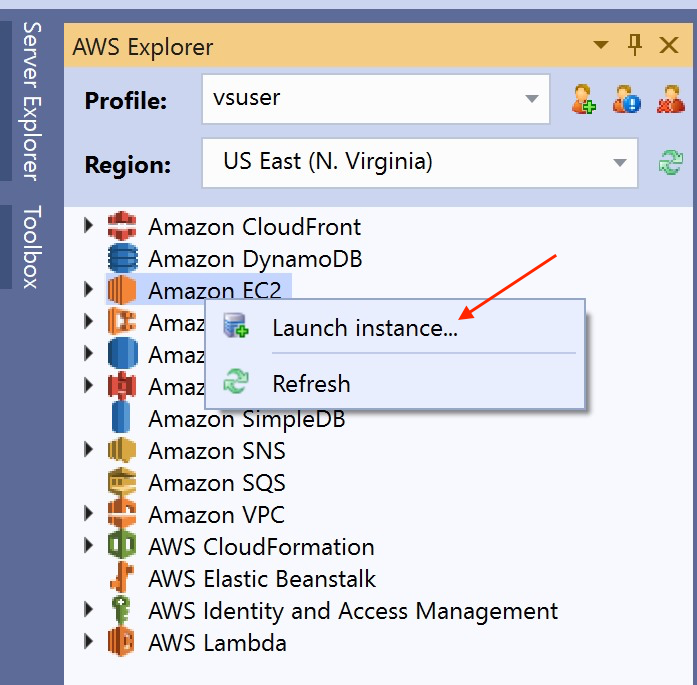The image size is (697, 685).
Task: Pin the AWS Explorer panel
Action: (635, 45)
